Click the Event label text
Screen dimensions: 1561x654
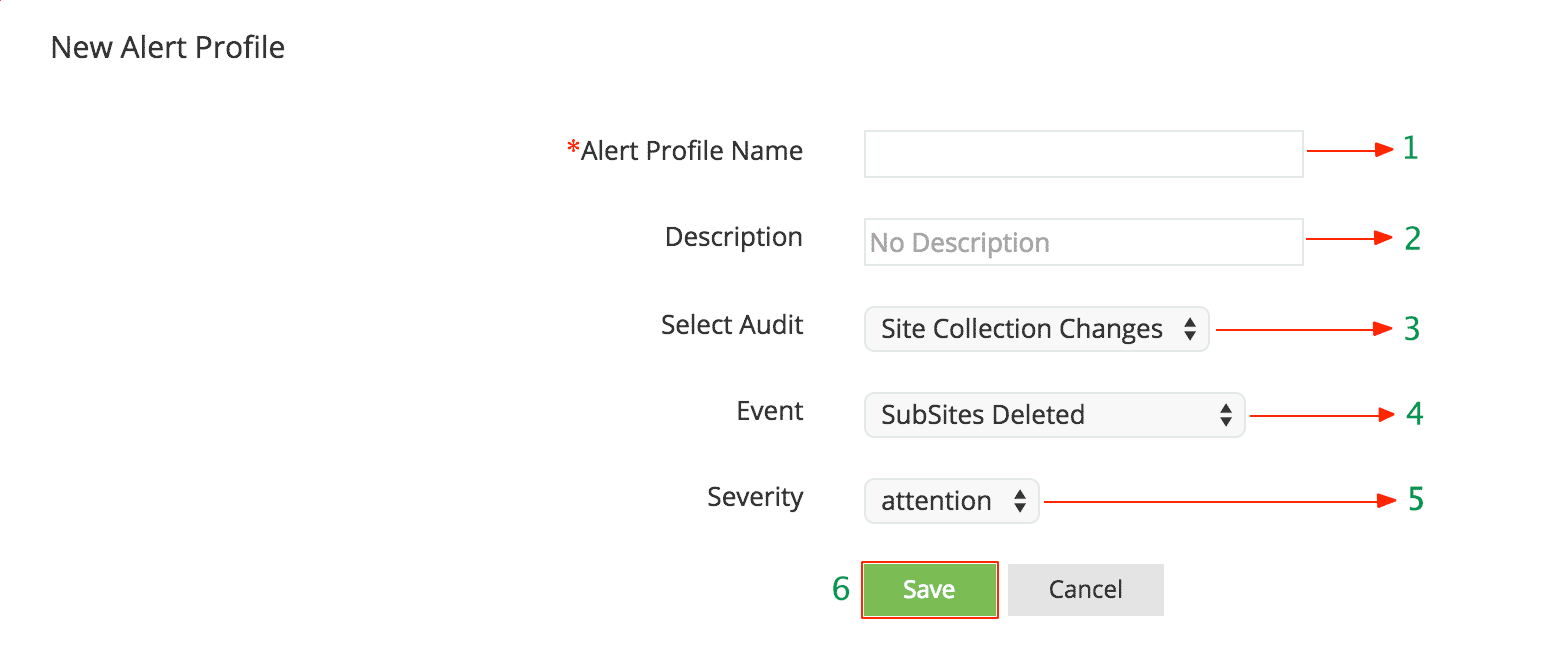770,411
